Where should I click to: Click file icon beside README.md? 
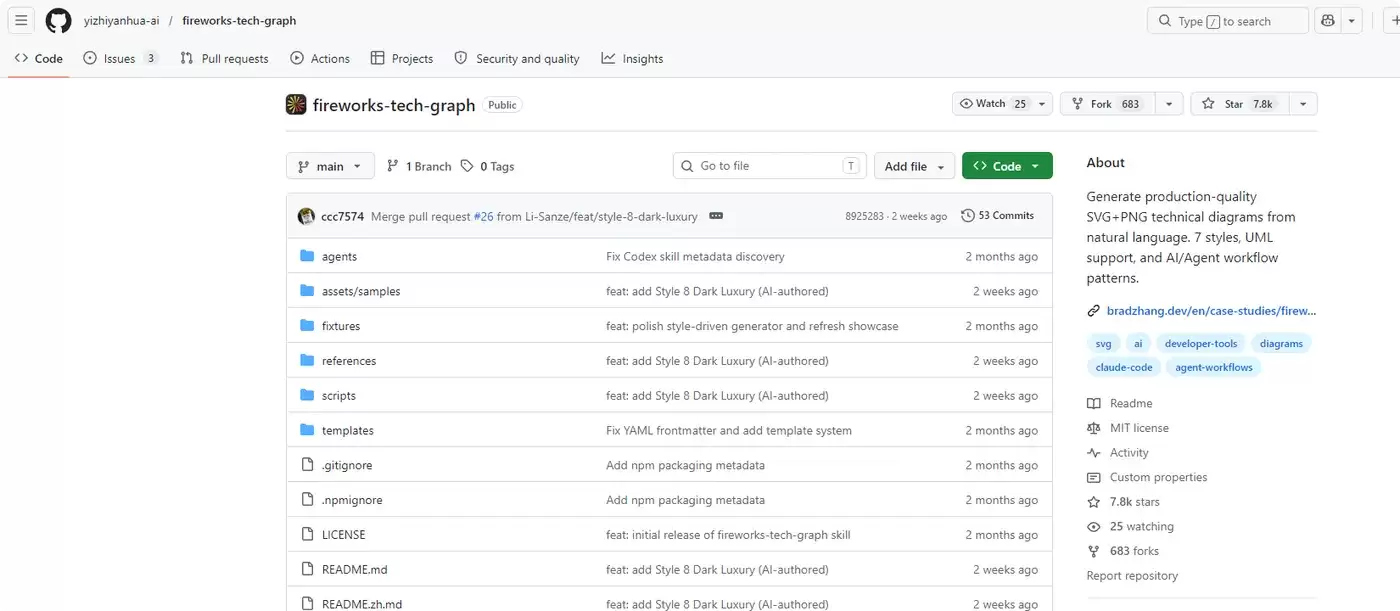[307, 570]
